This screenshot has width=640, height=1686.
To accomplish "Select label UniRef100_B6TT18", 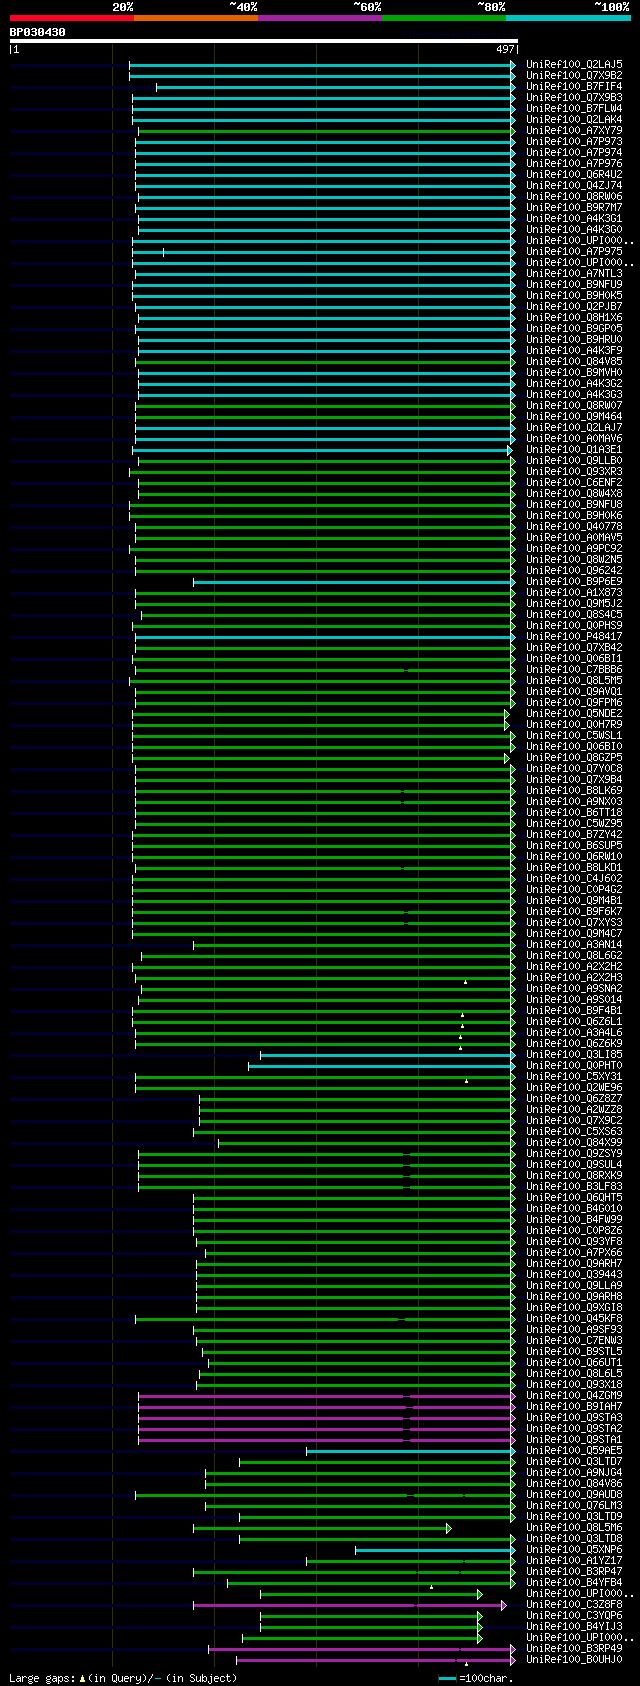I will 574,812.
